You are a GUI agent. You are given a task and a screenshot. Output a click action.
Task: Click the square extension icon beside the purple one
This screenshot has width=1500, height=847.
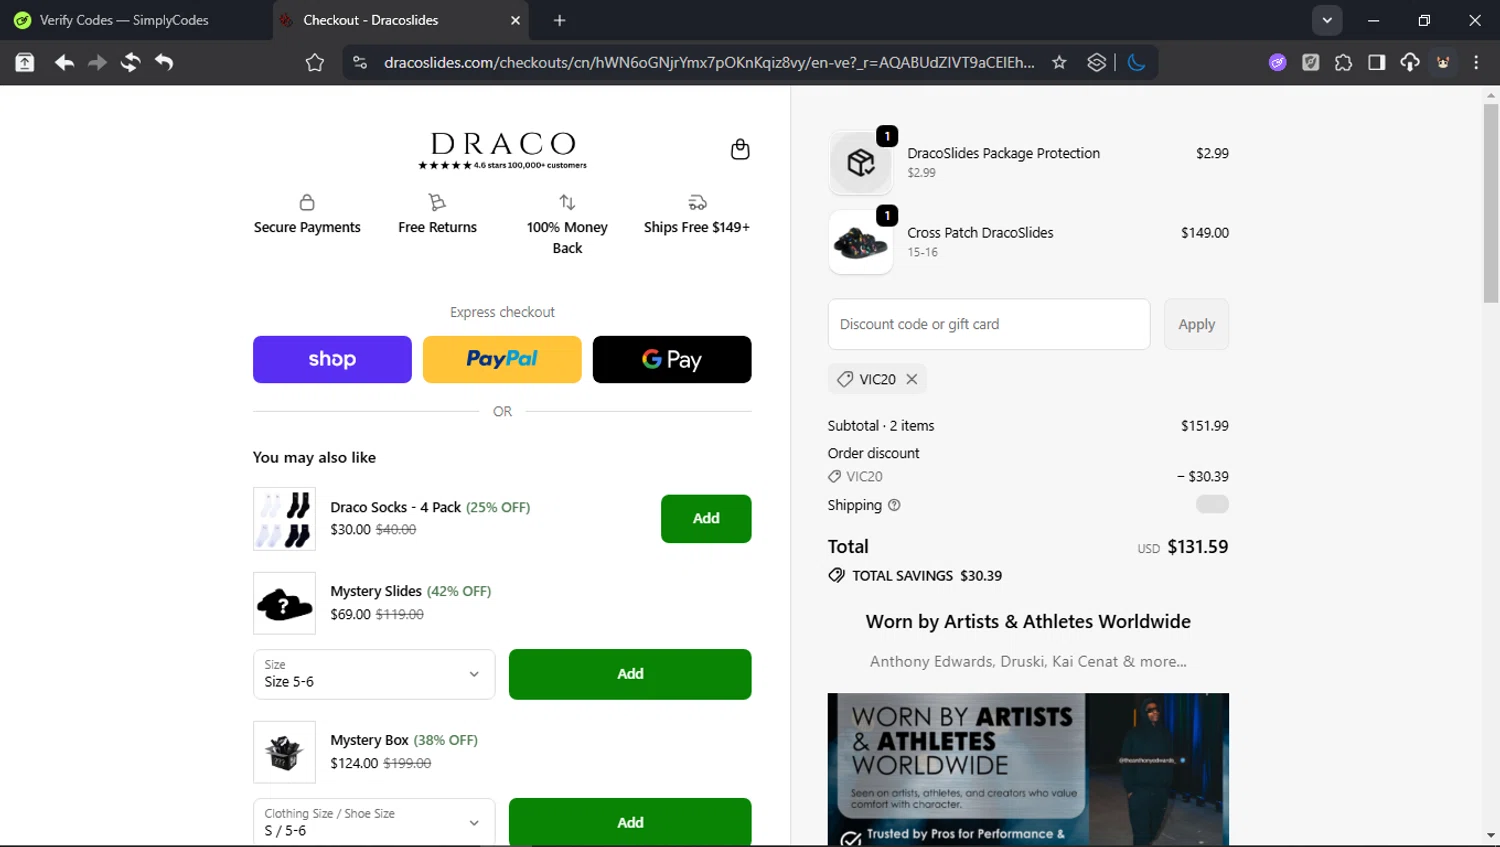[1310, 62]
